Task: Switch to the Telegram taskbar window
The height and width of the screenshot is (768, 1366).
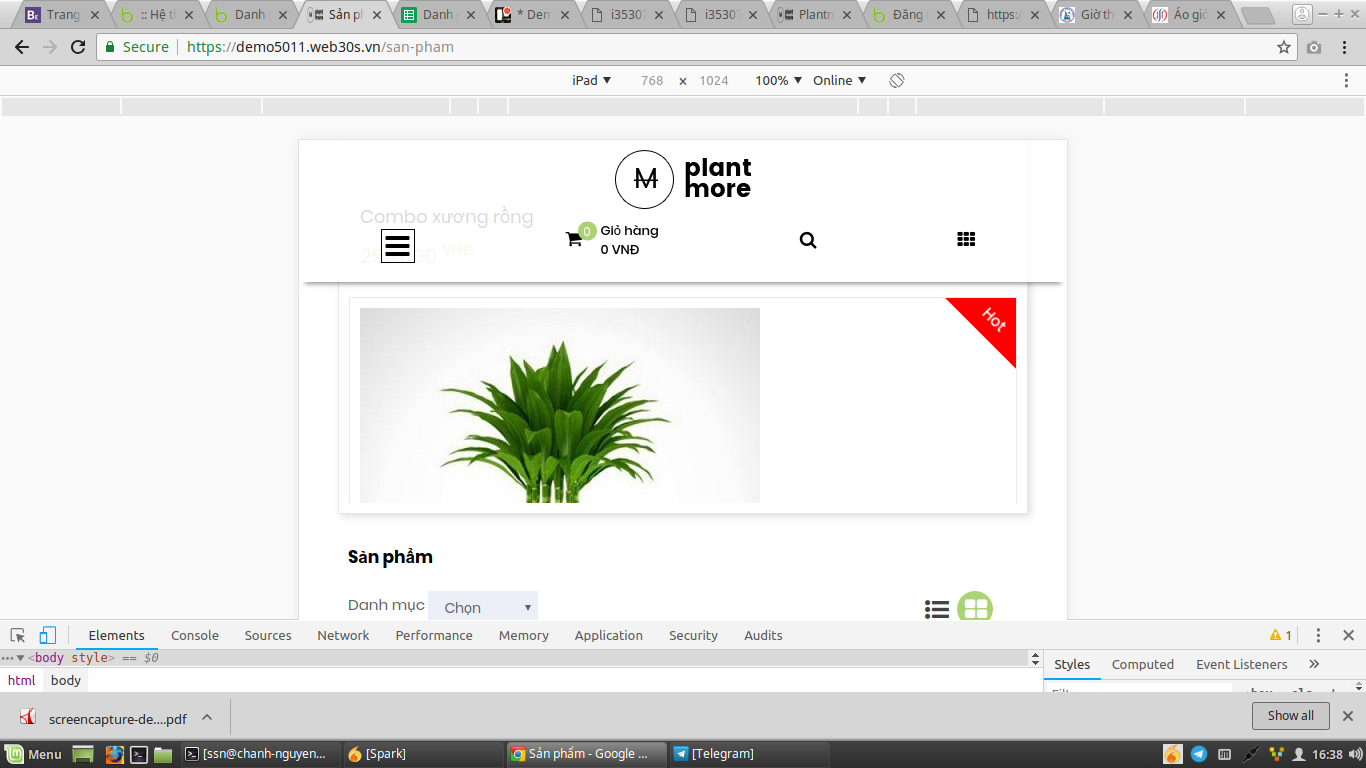Action: coord(748,754)
